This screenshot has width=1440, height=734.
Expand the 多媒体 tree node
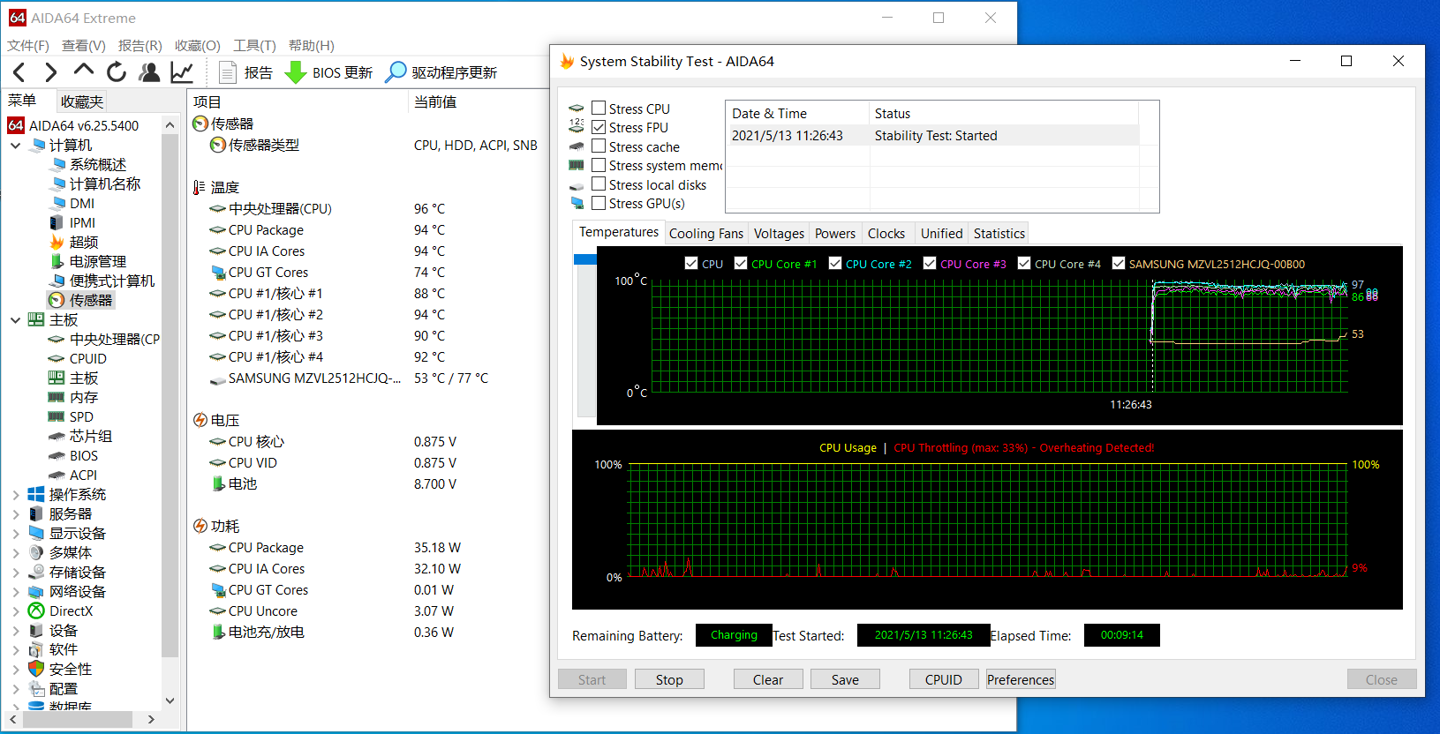point(15,552)
